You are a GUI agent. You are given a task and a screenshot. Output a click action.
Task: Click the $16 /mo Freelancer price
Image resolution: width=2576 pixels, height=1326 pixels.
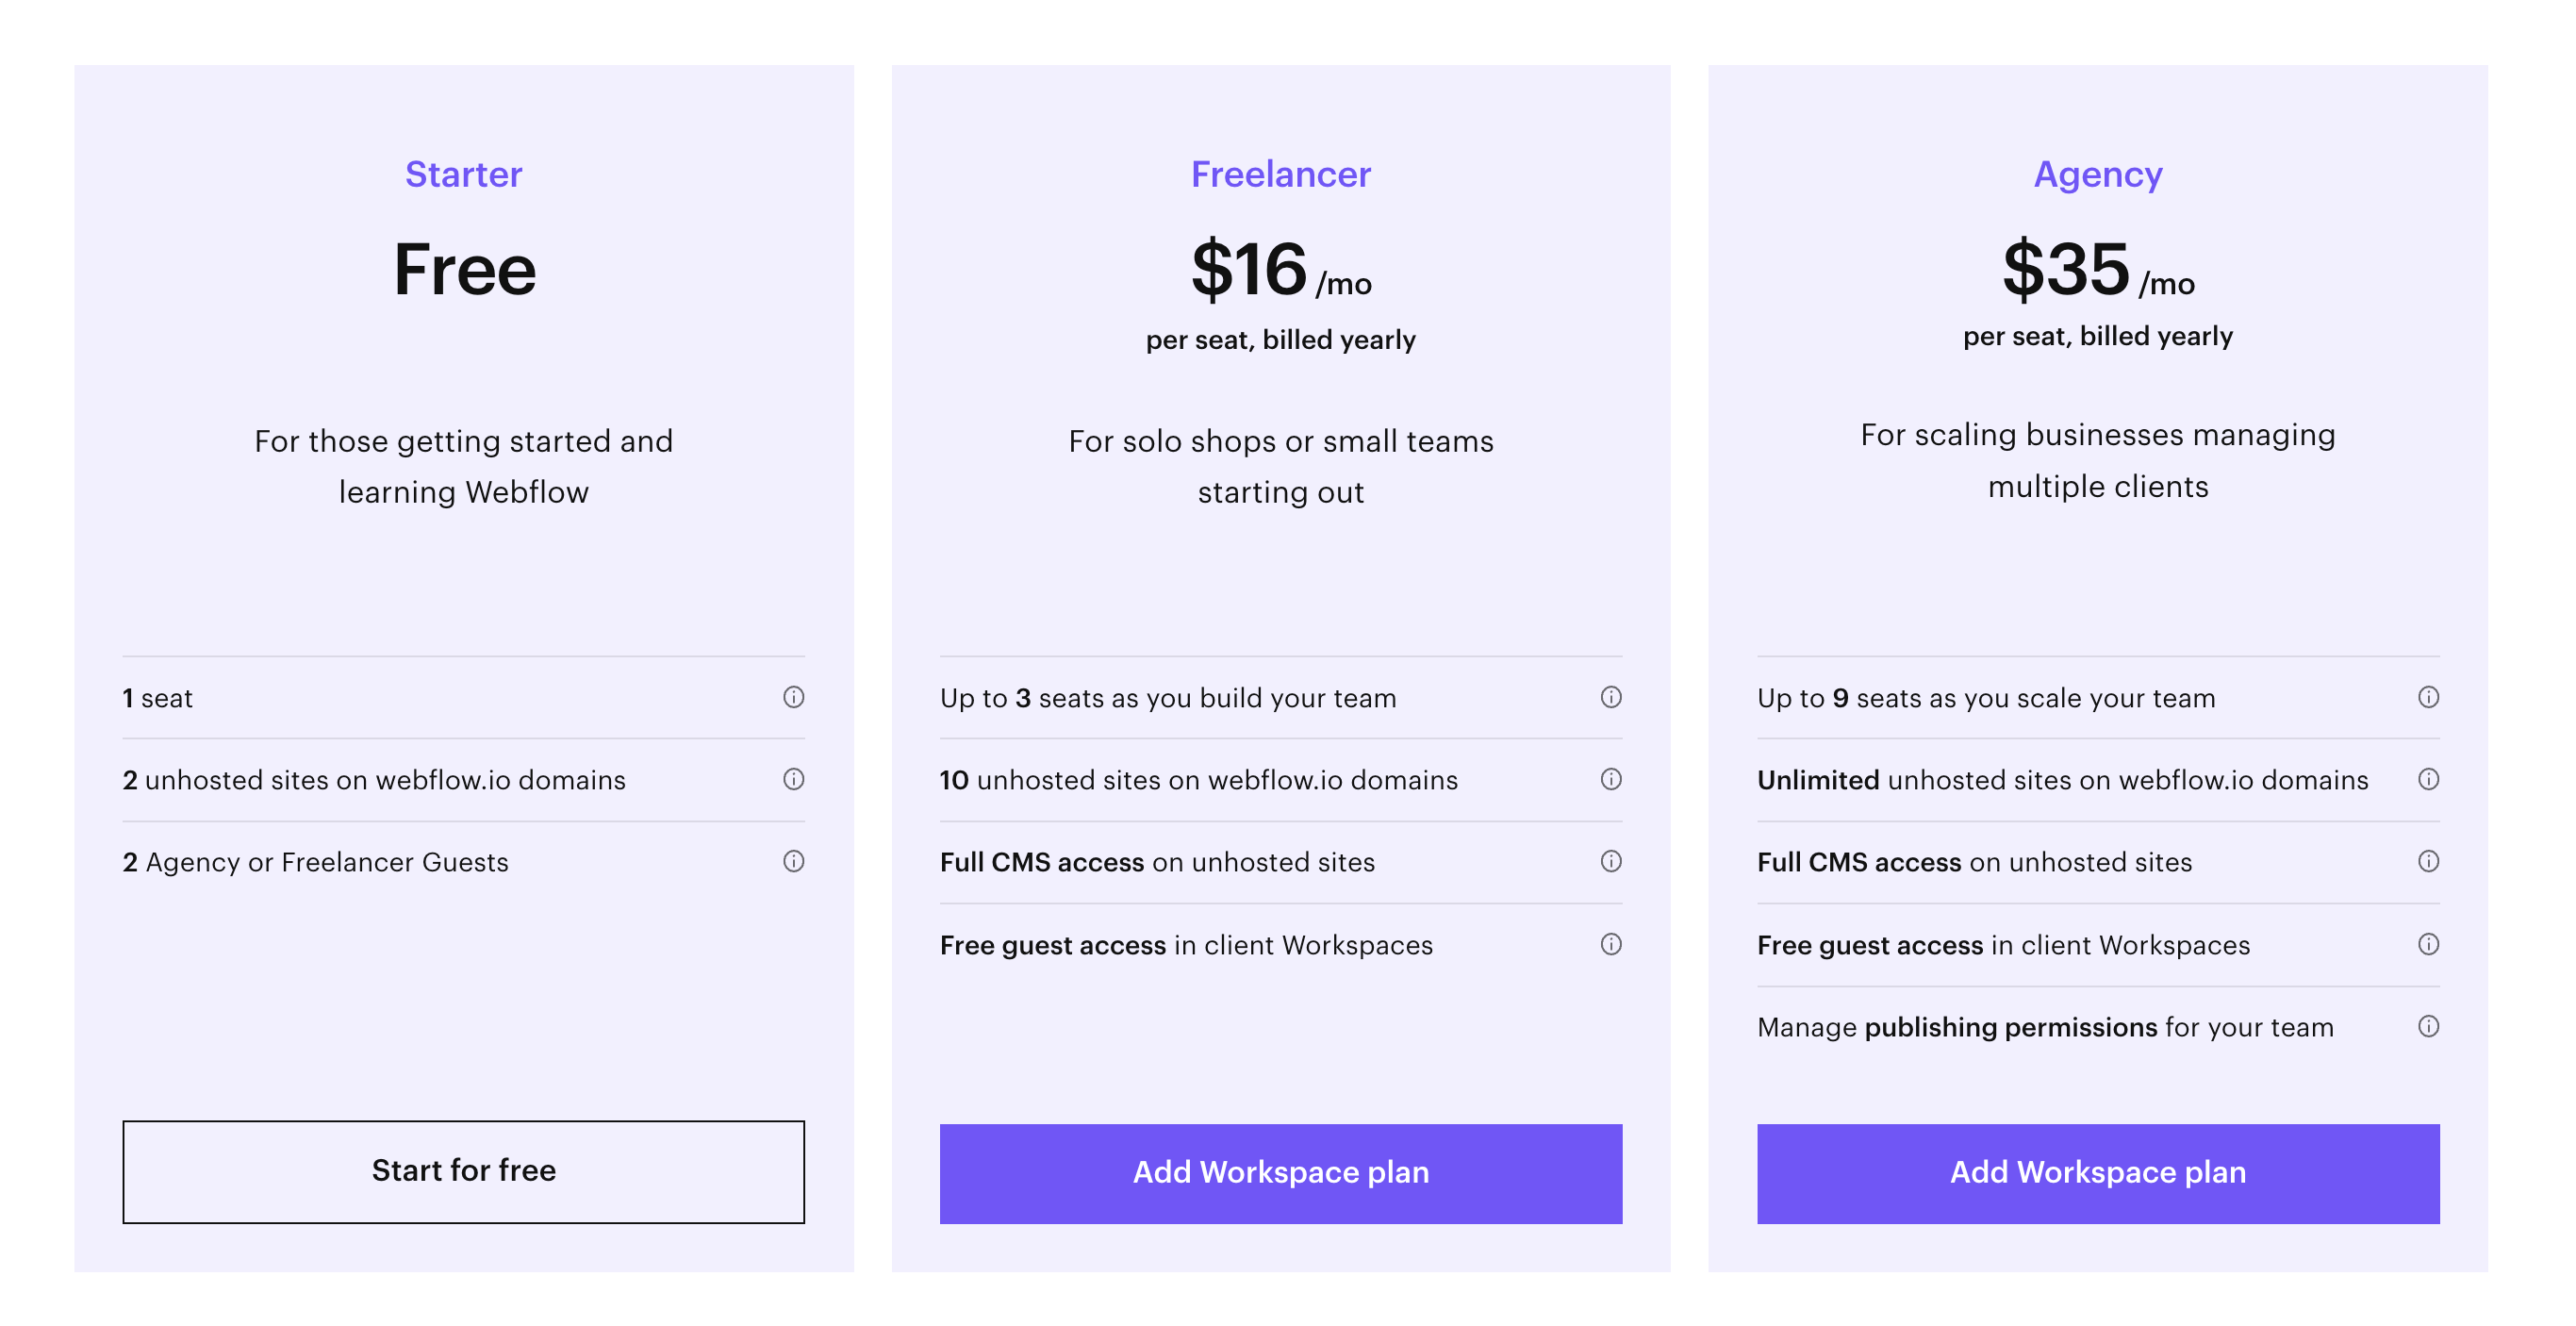[x=1280, y=270]
